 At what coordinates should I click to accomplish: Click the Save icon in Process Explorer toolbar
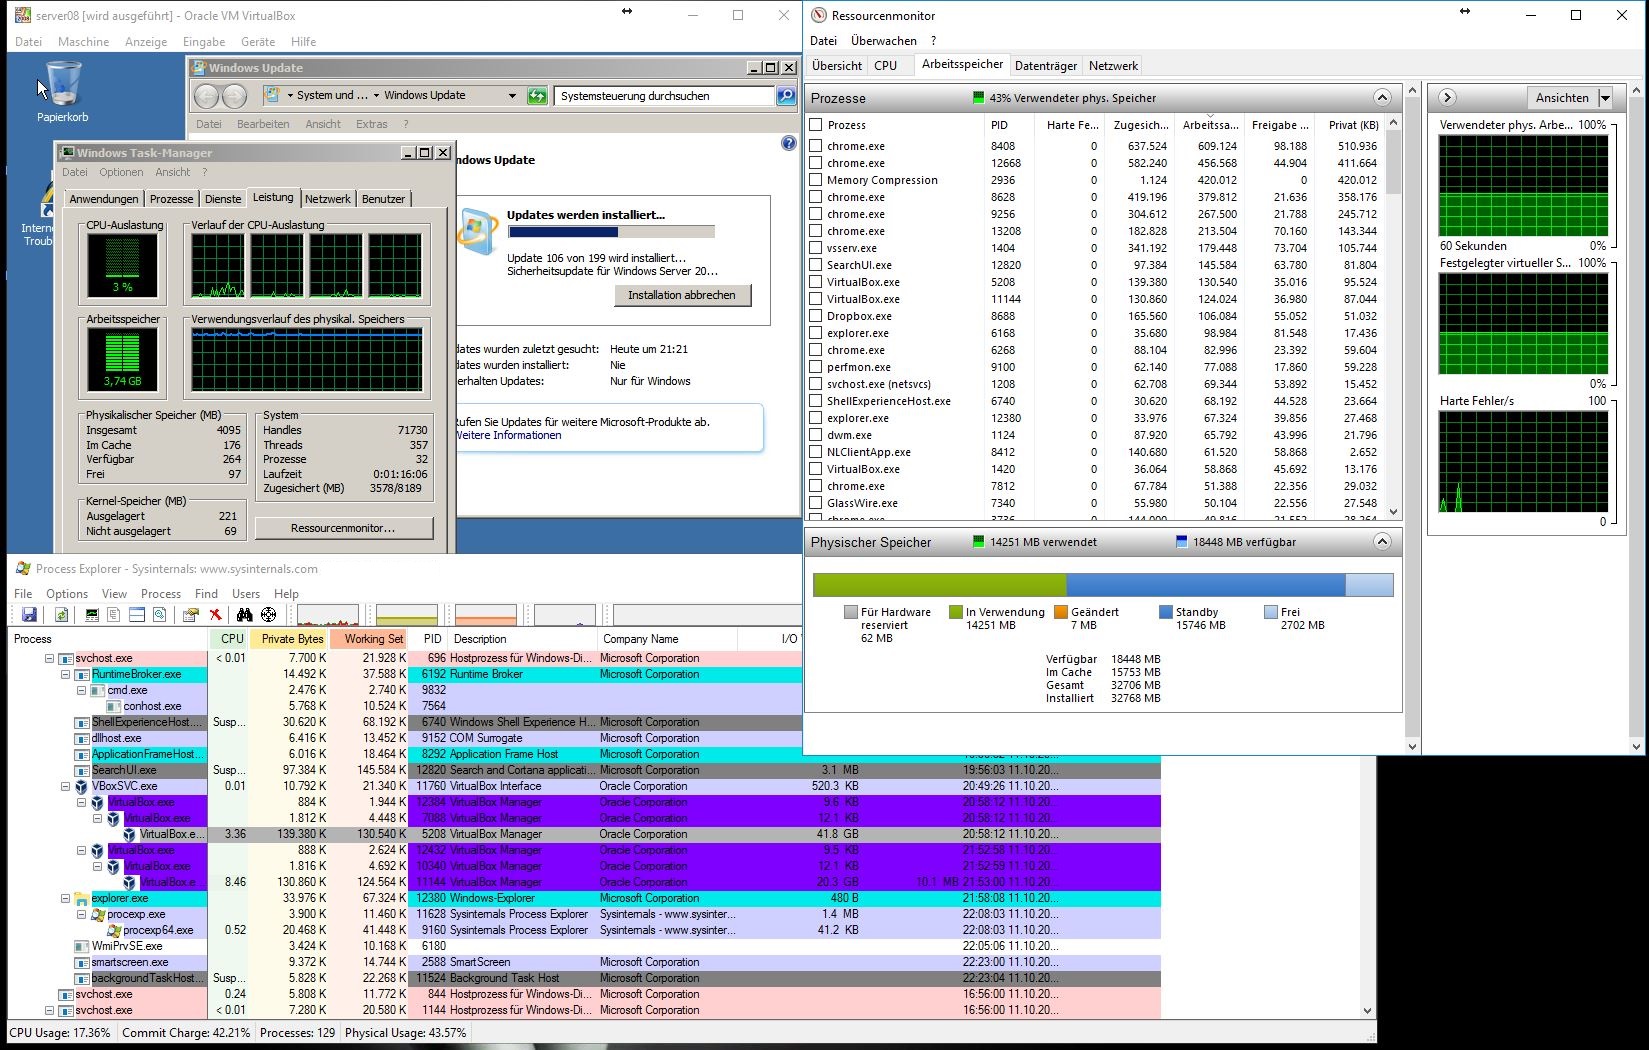pyautogui.click(x=29, y=615)
